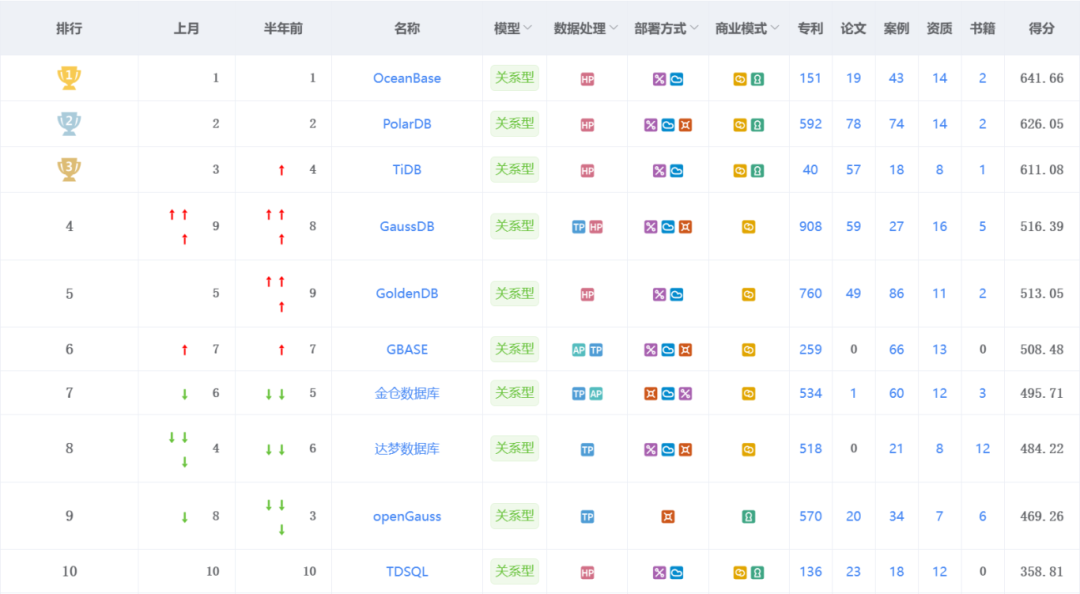The width and height of the screenshot is (1080, 594).
Task: Click the AP icon in 金仓数据库 row
Action: click(x=596, y=393)
